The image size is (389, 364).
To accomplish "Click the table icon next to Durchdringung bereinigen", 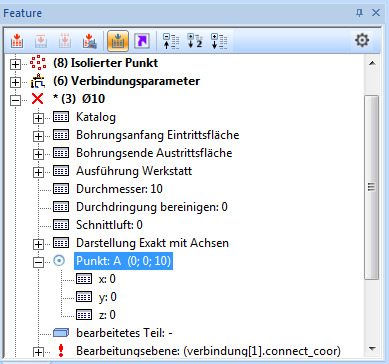I will pos(61,207).
